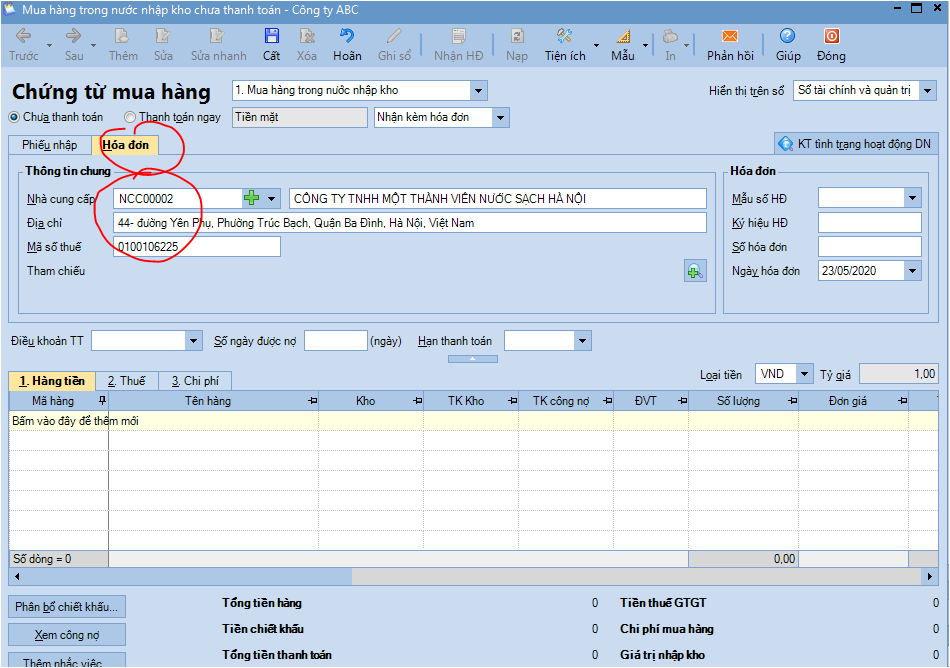
Task: Click the Thêm nhắc việc button
Action: 67,660
